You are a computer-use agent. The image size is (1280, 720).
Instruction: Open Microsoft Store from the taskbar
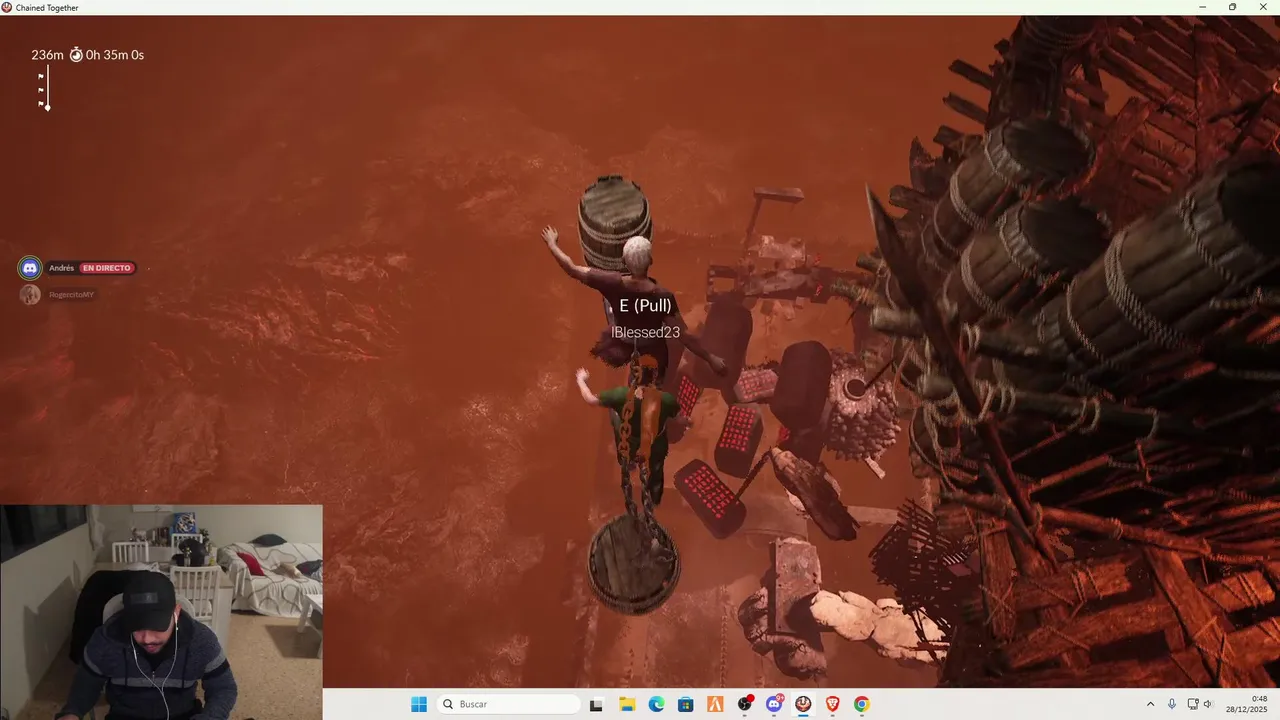[685, 704]
